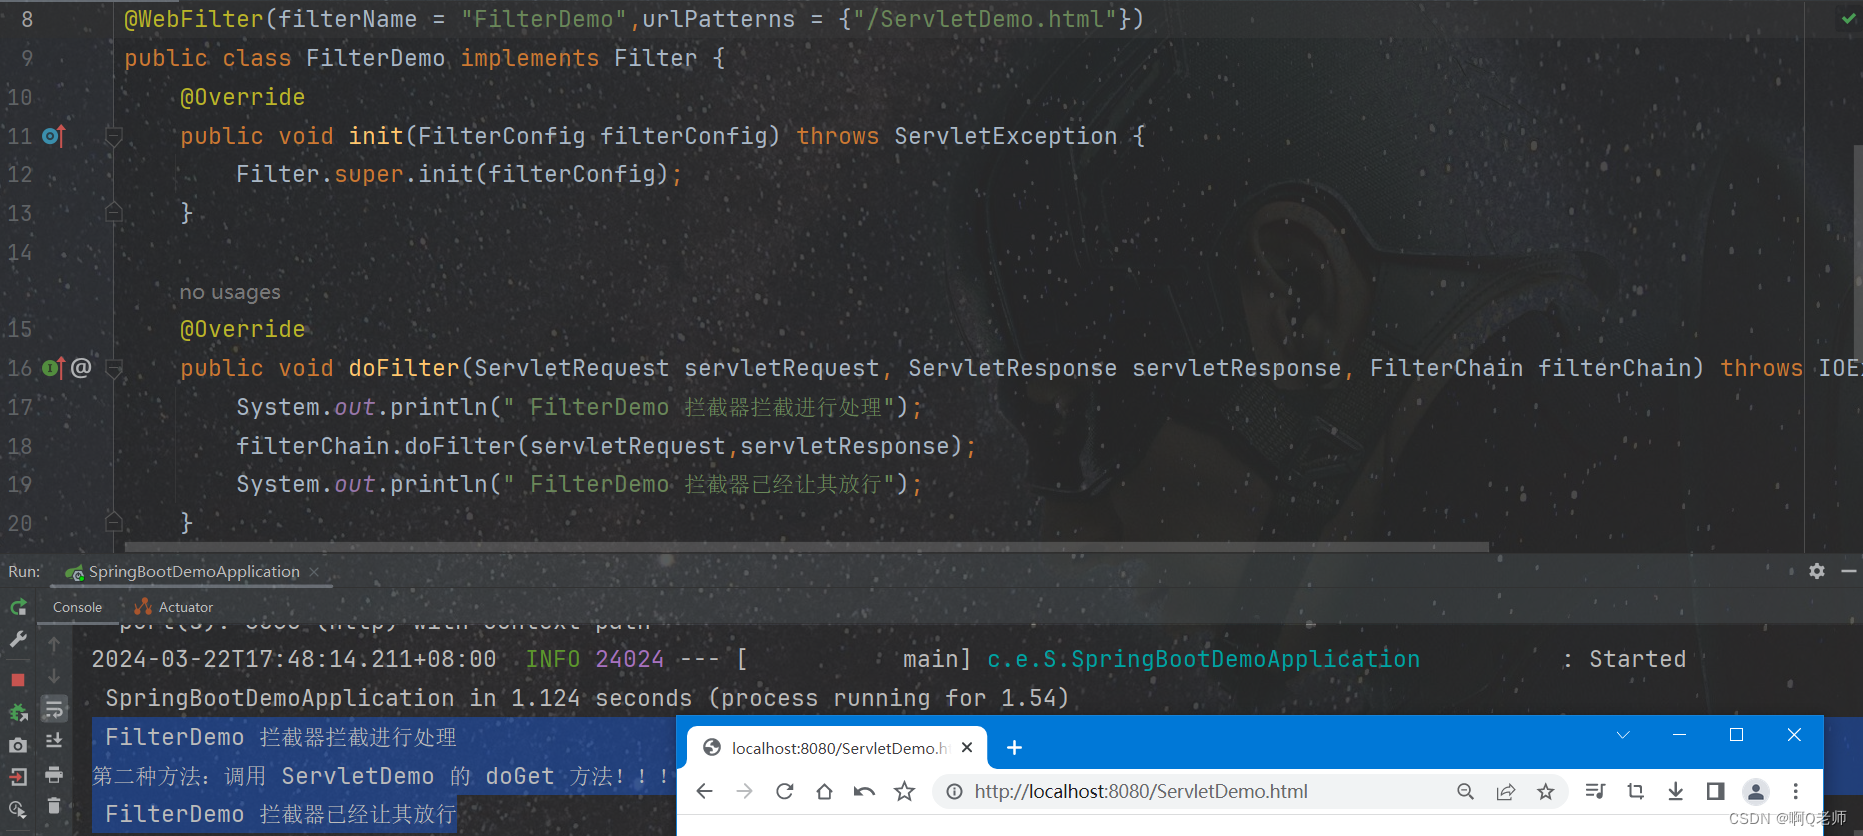Share this page from address bar
This screenshot has height=836, width=1863.
(x=1505, y=792)
